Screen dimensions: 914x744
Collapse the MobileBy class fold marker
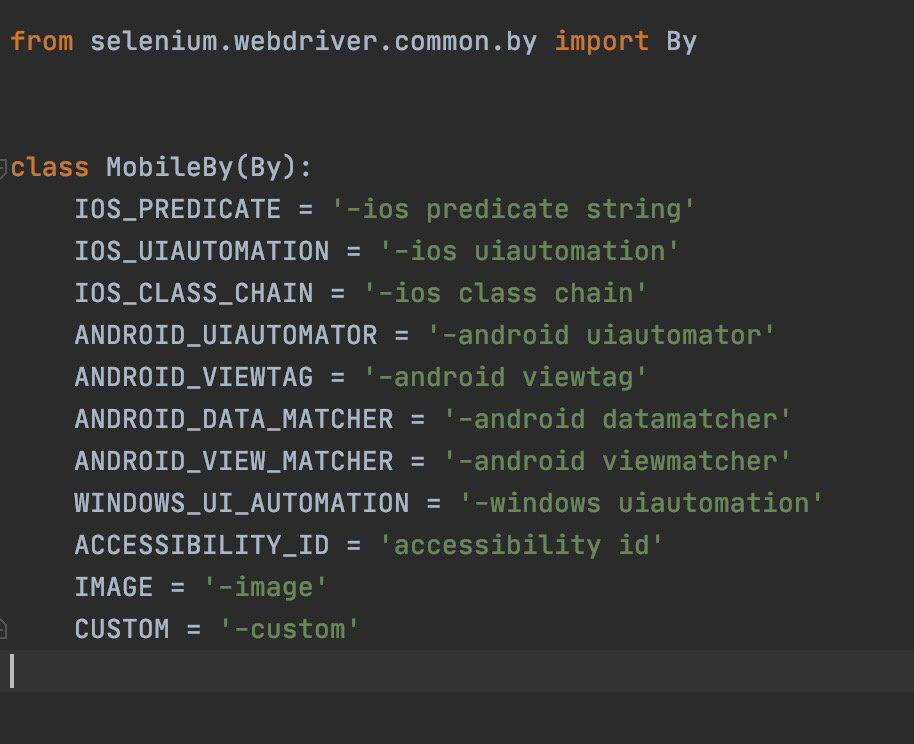[x=3, y=168]
